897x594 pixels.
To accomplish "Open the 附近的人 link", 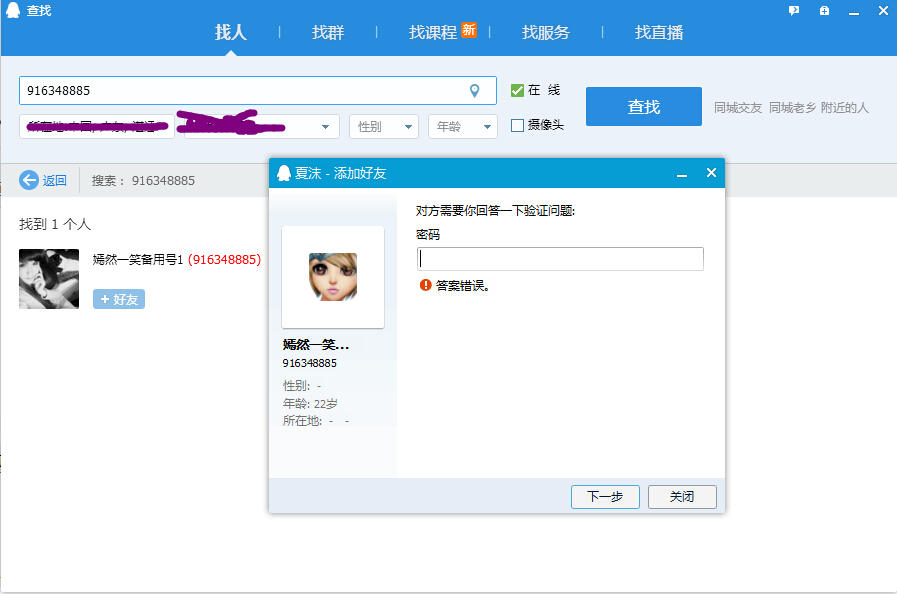I will click(844, 108).
